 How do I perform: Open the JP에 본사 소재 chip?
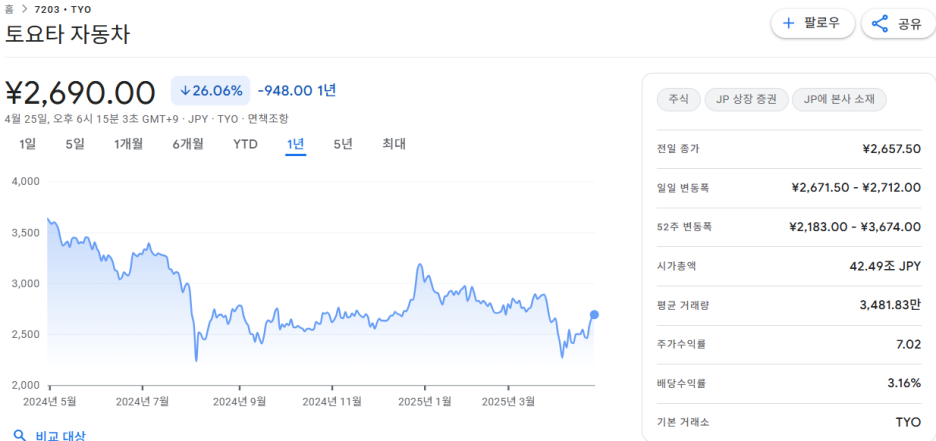coord(839,100)
